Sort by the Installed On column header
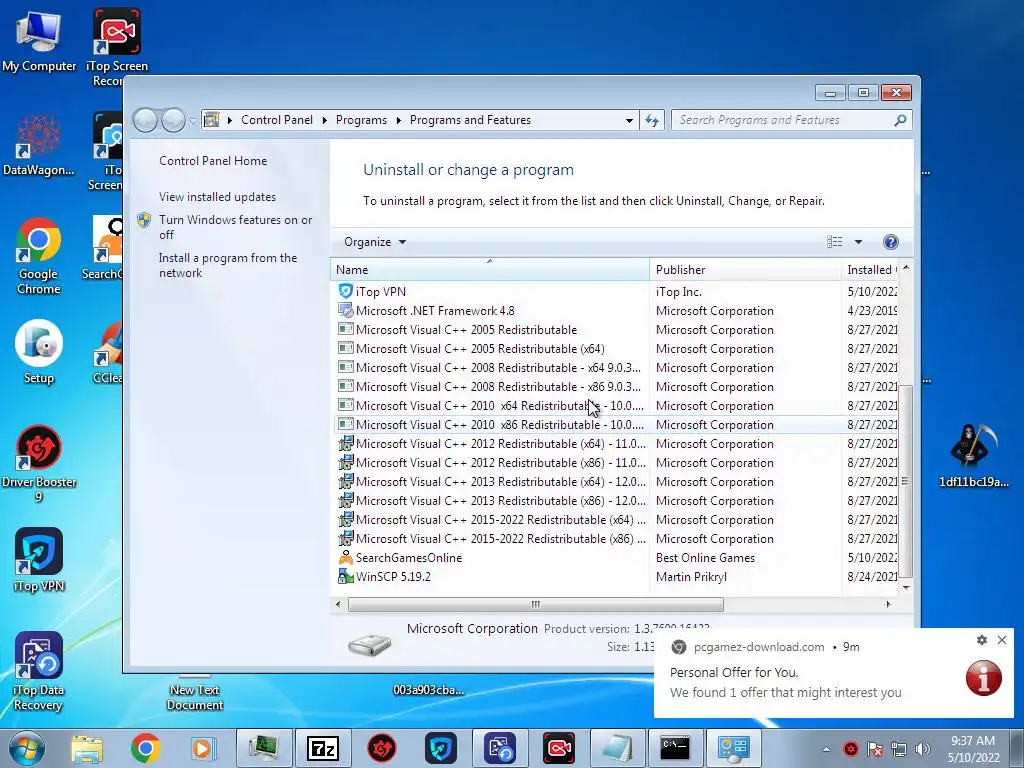1024x768 pixels. coord(871,270)
